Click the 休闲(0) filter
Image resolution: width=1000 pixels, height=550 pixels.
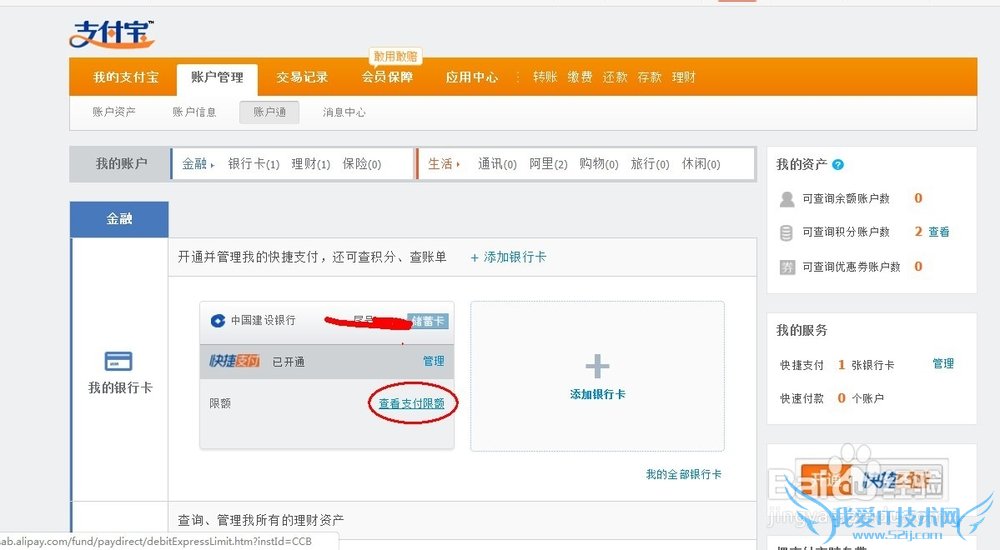tap(701, 164)
